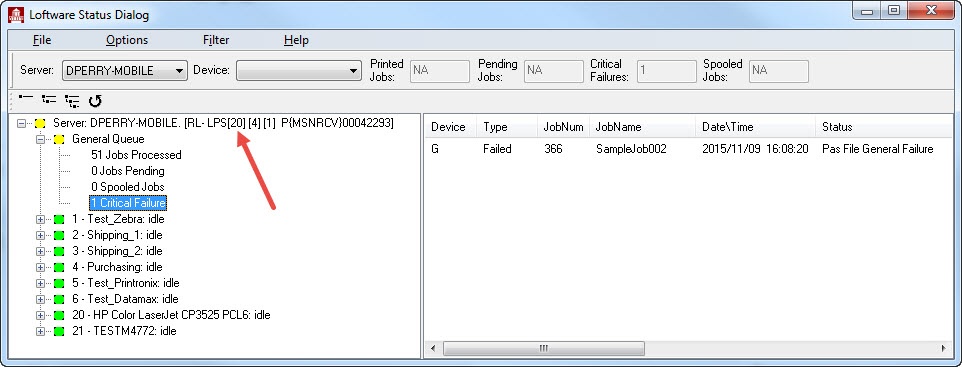Expand the 4 - Purchasing device node
962x367 pixels.
40,267
